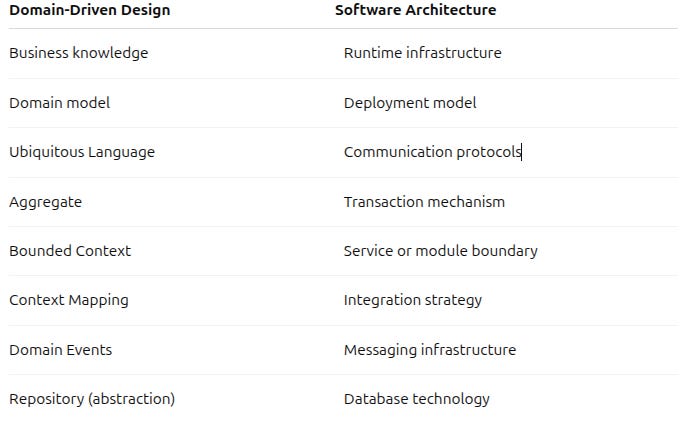Click the Domain model cell
This screenshot has height=429, width=688.
pos(60,103)
